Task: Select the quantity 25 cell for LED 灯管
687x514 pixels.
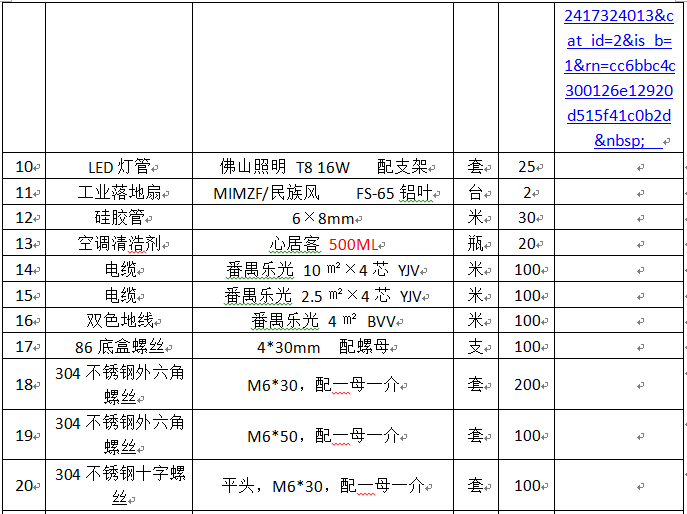Action: [x=526, y=167]
